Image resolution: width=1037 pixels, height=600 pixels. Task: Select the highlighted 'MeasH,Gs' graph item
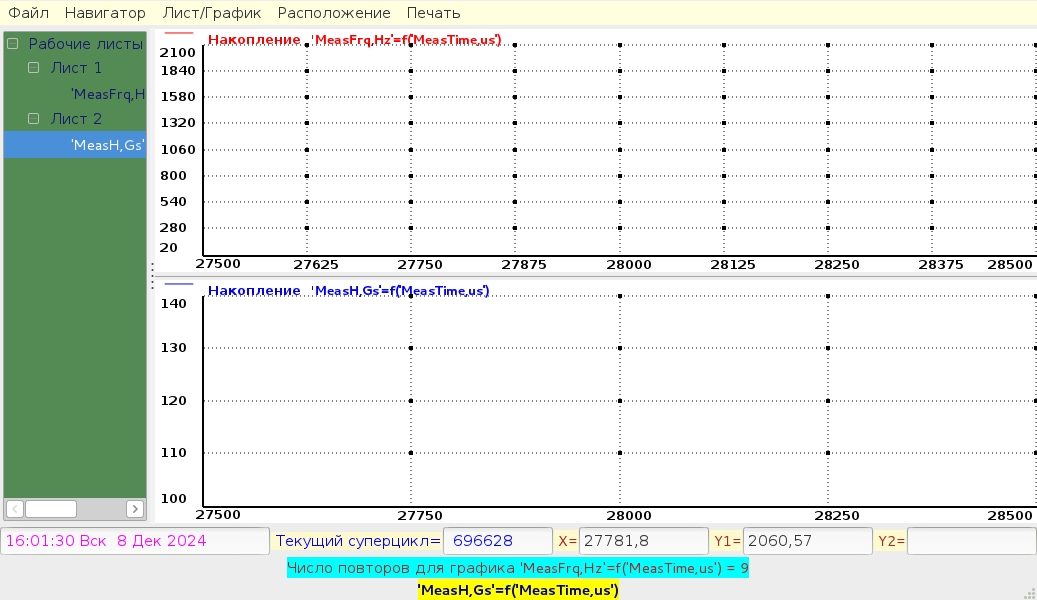click(x=108, y=145)
